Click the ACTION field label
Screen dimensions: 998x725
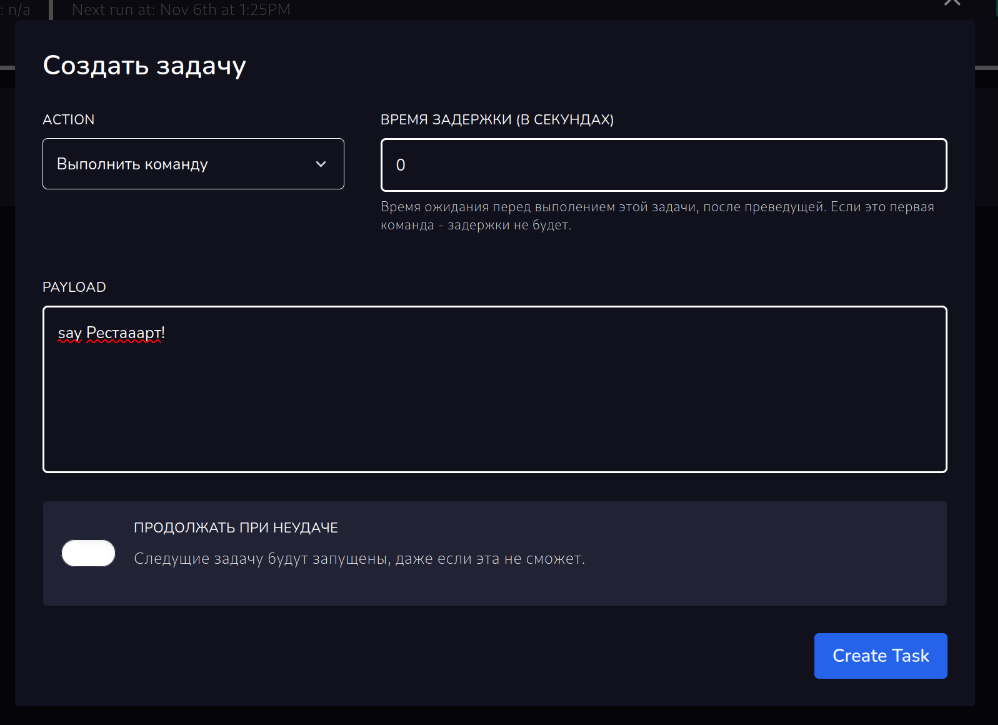pos(69,119)
